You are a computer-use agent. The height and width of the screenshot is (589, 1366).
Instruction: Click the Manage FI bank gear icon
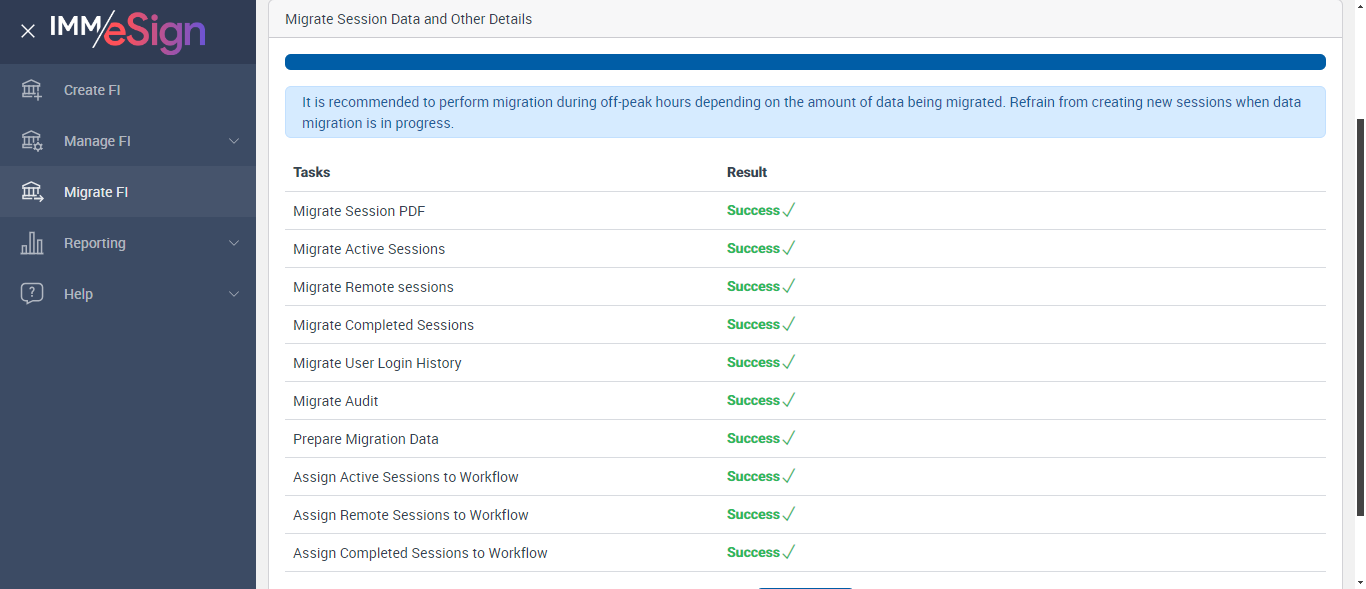click(x=32, y=141)
